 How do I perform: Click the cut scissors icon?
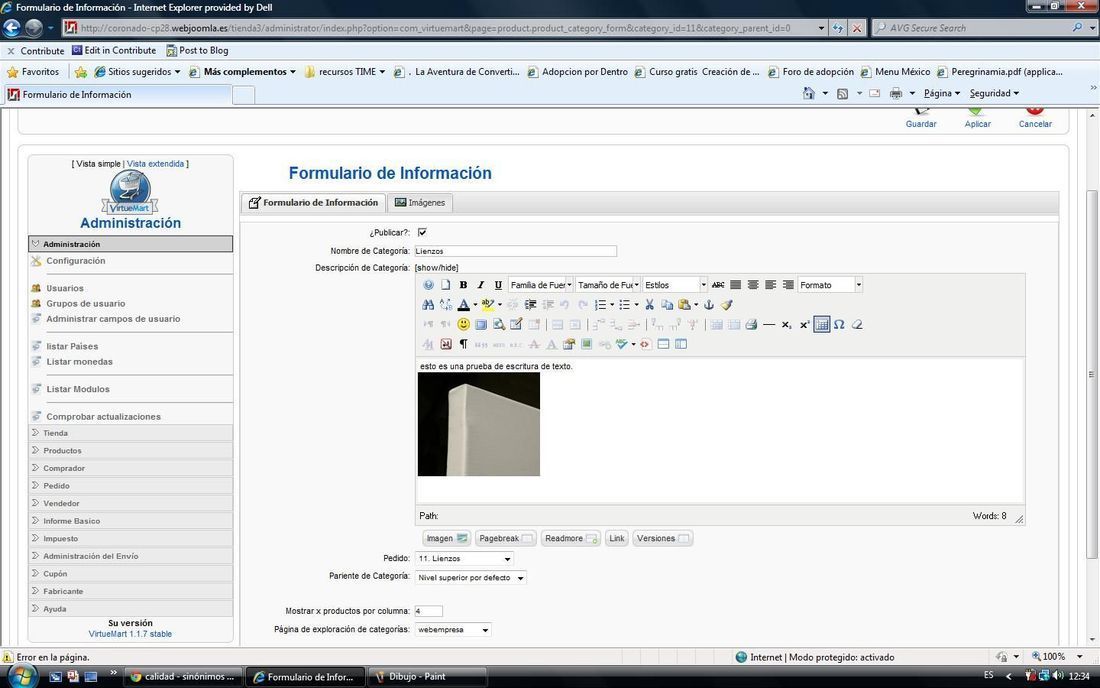(x=649, y=304)
